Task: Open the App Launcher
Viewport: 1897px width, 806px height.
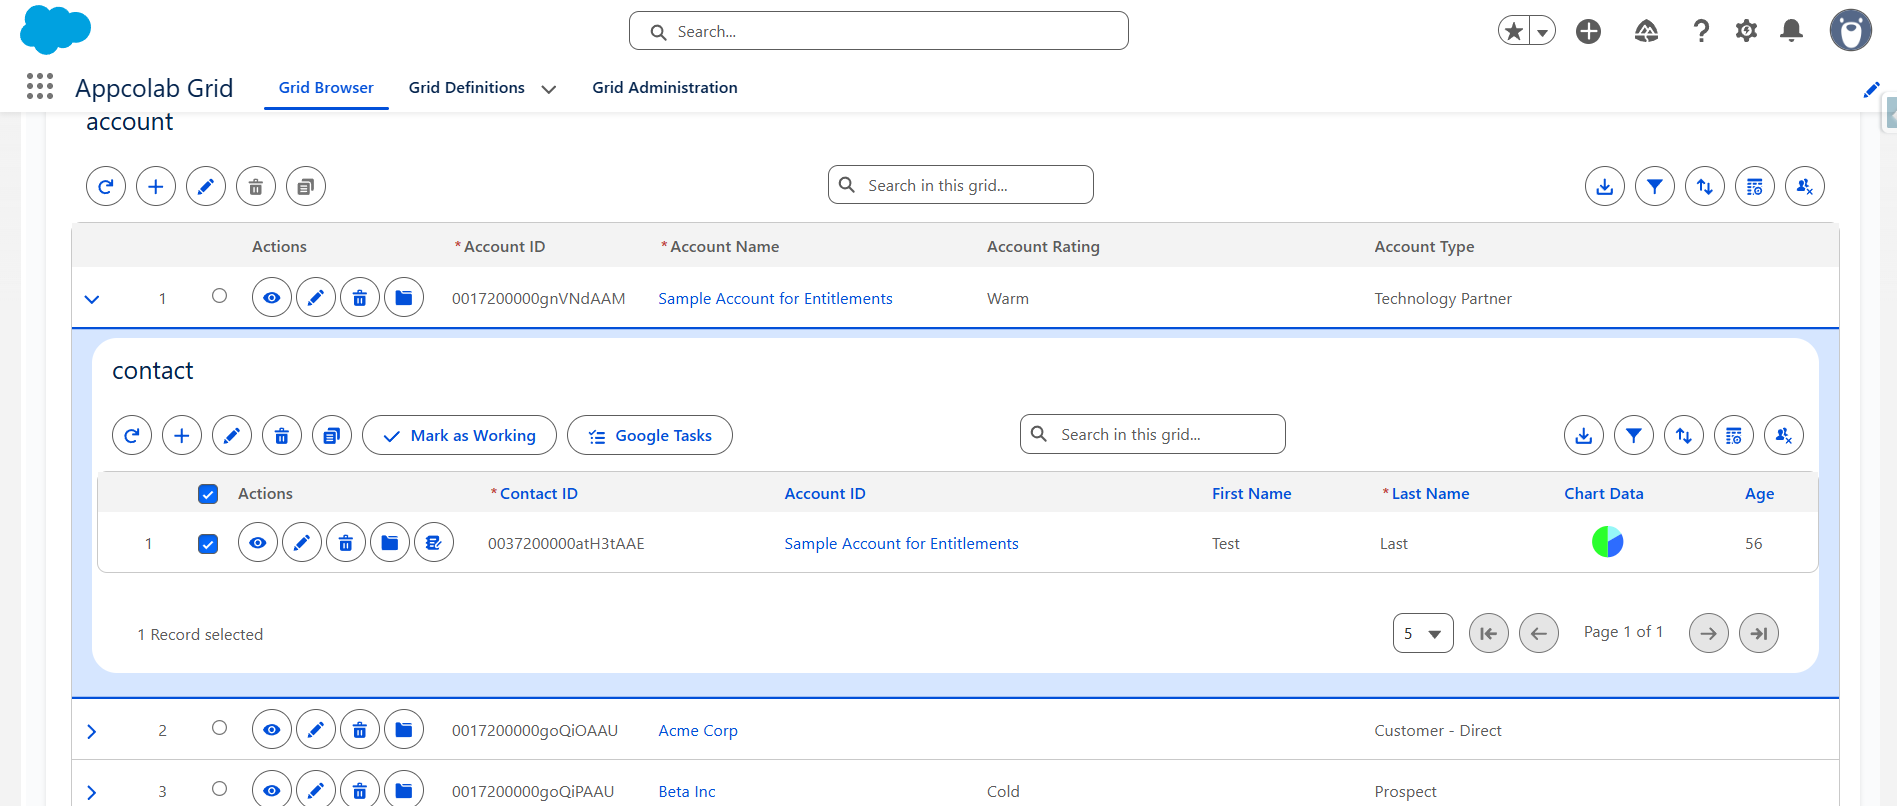Action: click(40, 87)
